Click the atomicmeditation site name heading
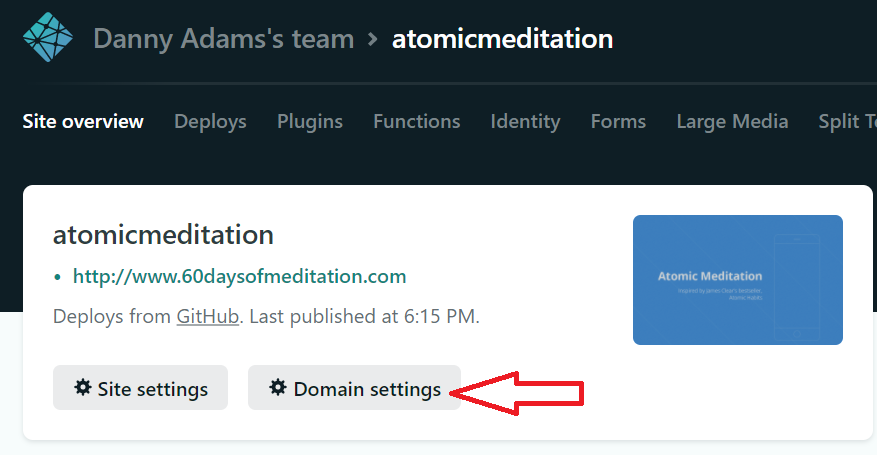 [163, 235]
